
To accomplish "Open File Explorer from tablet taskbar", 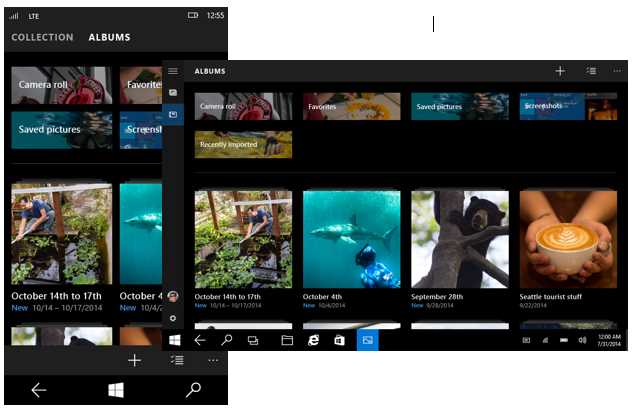I will pyautogui.click(x=287, y=340).
